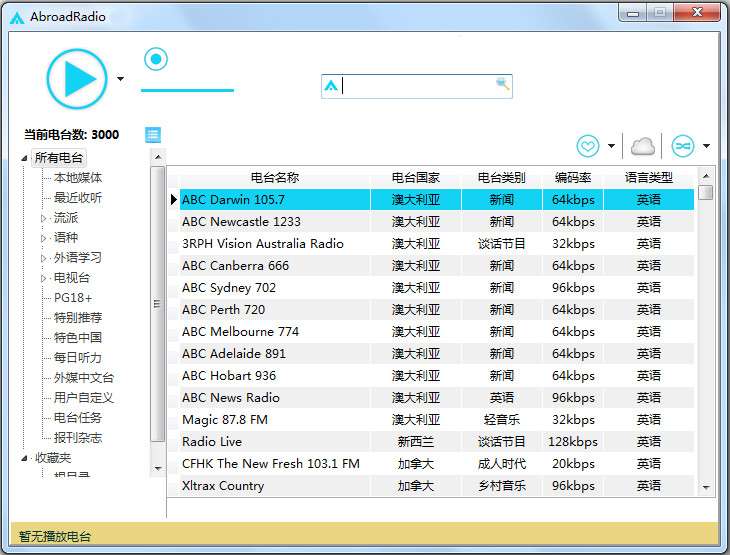This screenshot has width=730, height=555.
Task: Select 所有电台 in the tree
Action: 59,158
